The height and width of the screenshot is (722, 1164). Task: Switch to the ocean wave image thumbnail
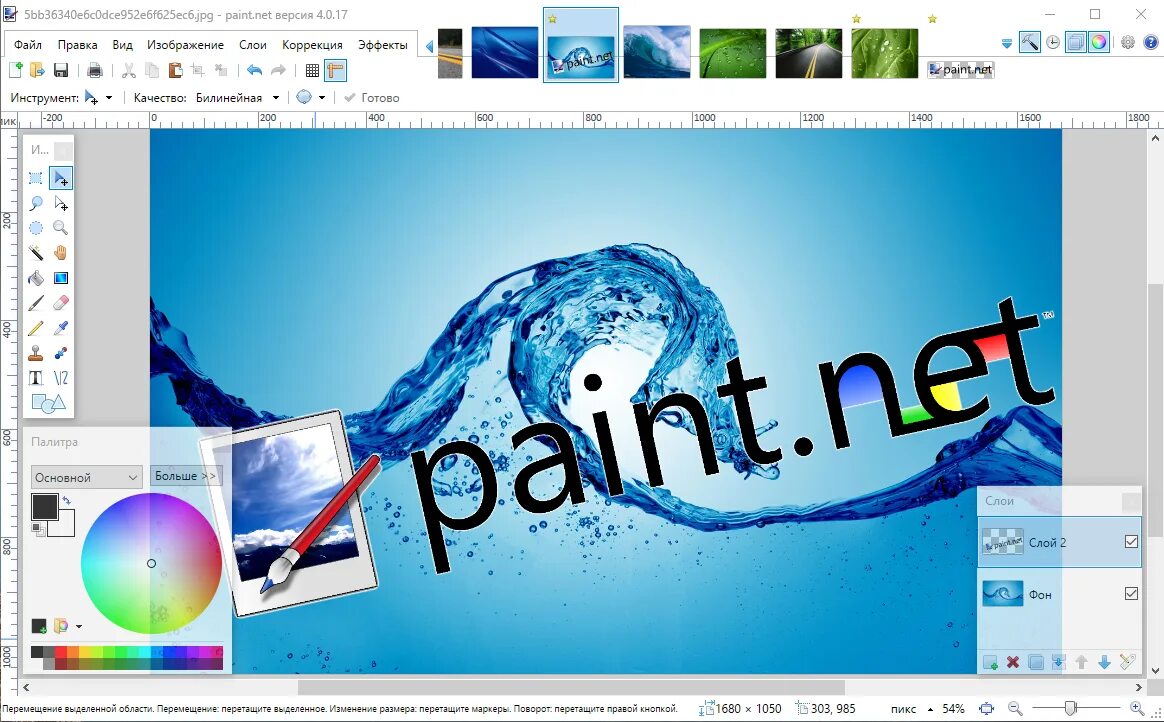pos(657,53)
